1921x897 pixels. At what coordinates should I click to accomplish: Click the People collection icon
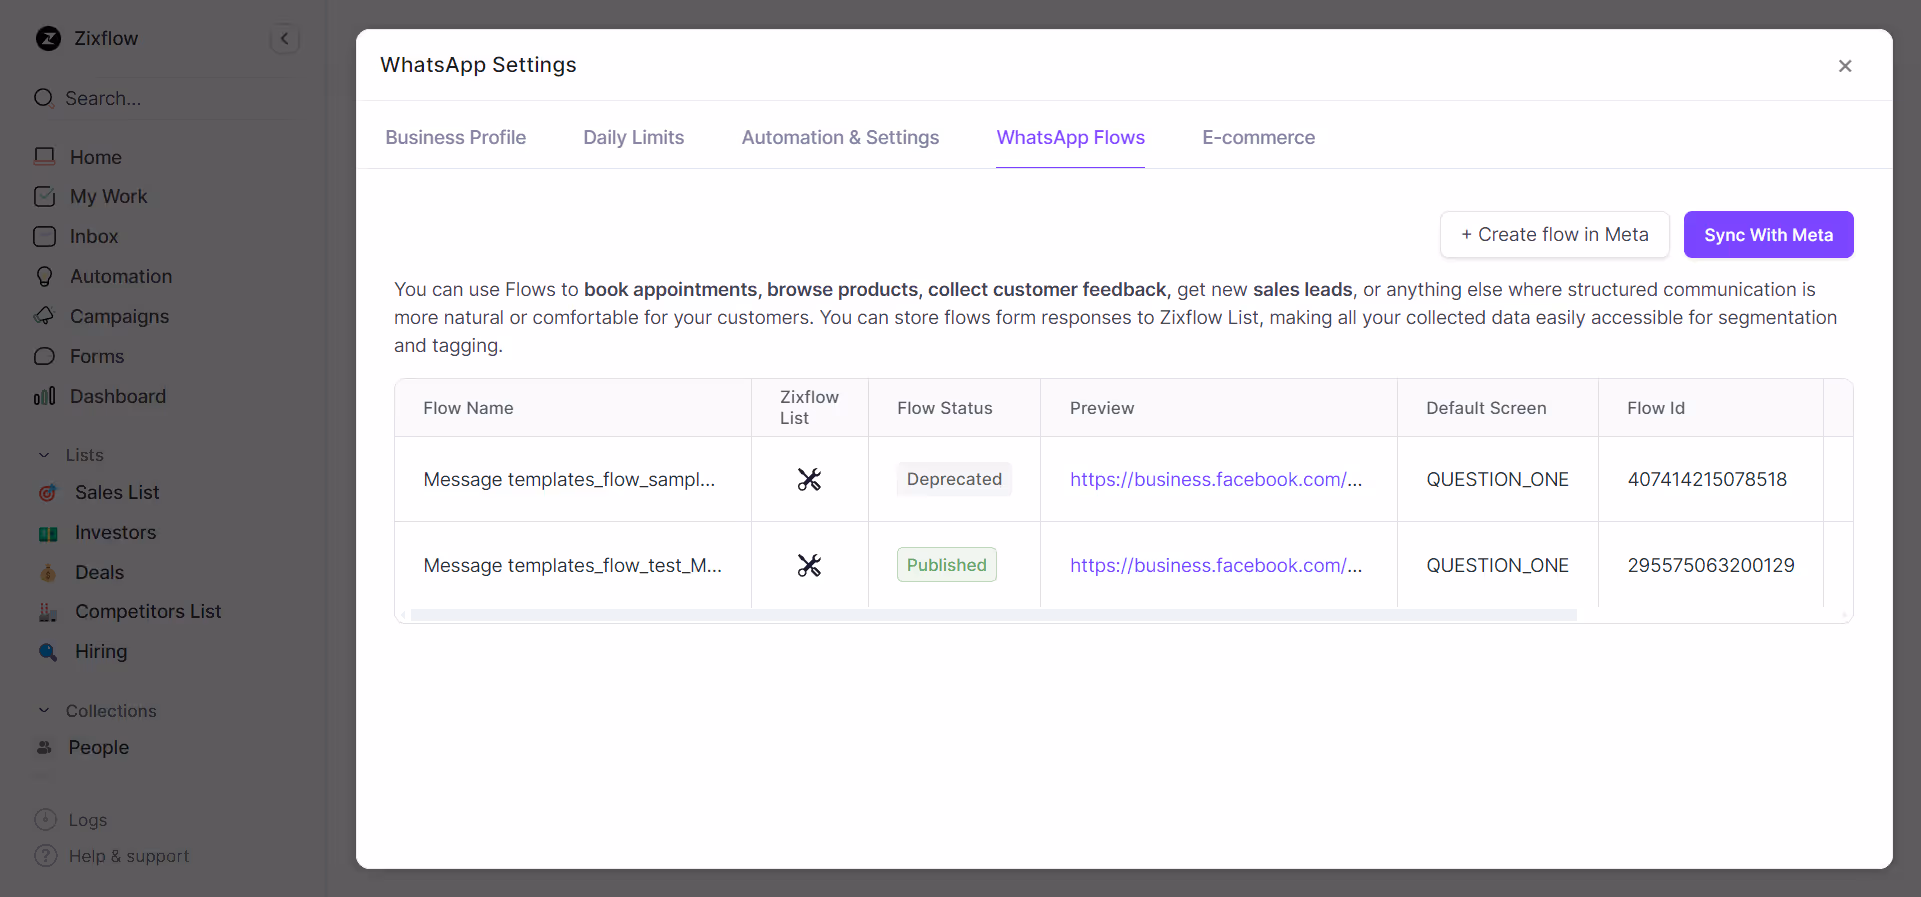(44, 747)
